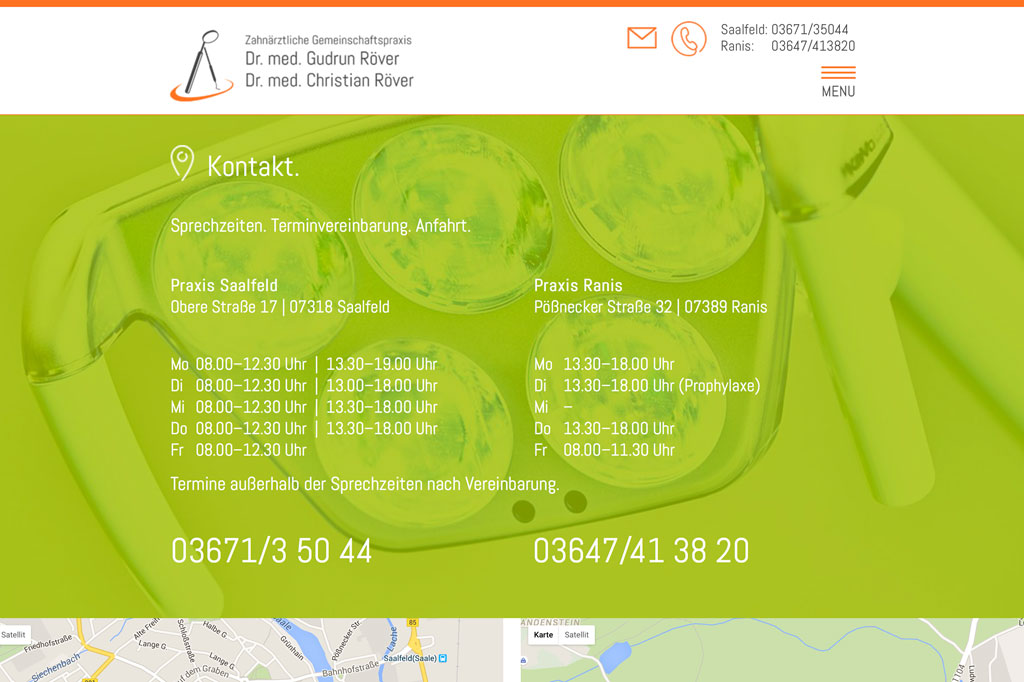Screen dimensions: 1024x682
Task: Click Saalfeld Do morning hours 08.00–12.30 Uhr
Action: pos(251,429)
